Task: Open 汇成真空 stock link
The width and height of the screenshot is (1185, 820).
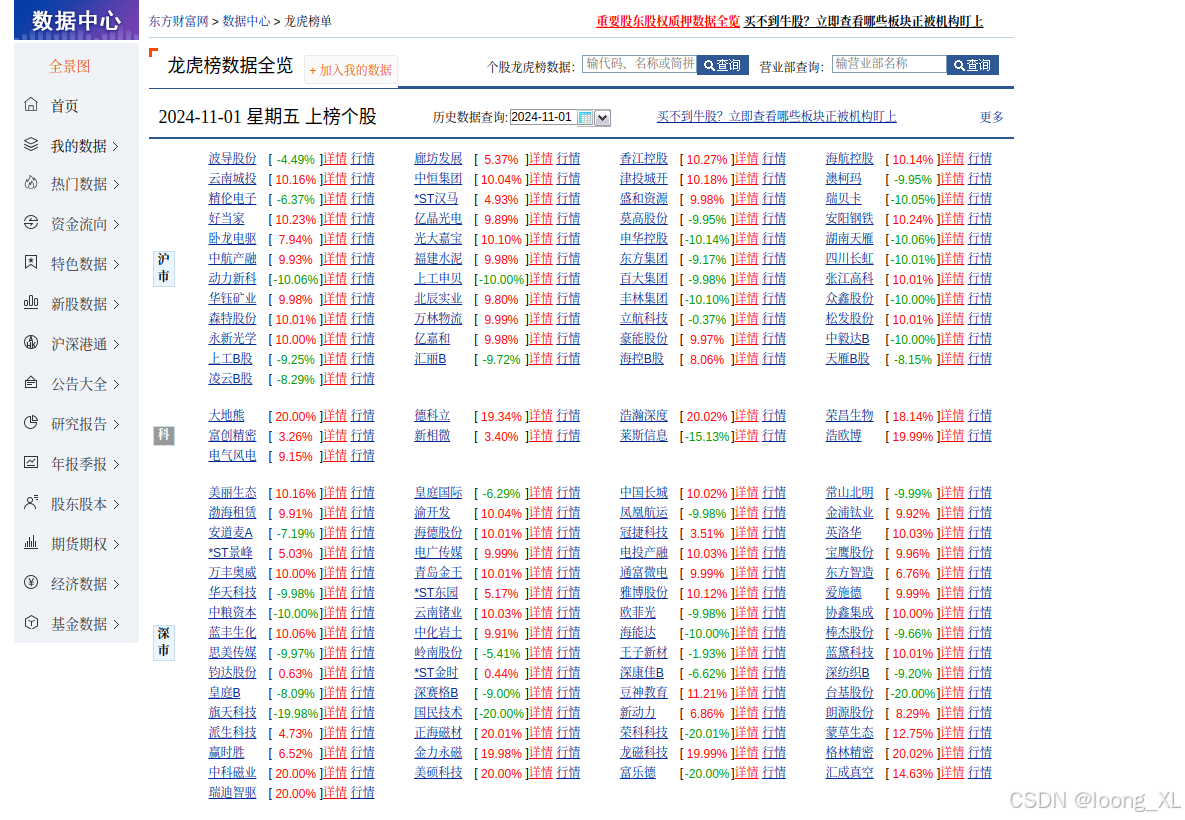Action: click(849, 772)
